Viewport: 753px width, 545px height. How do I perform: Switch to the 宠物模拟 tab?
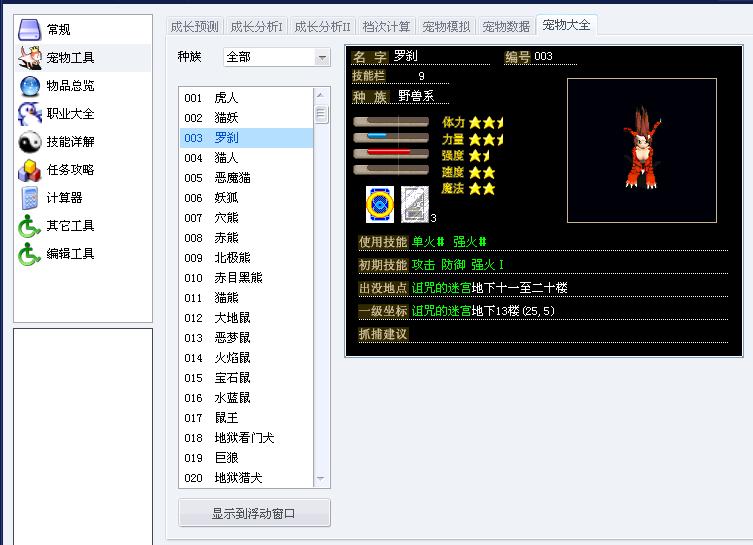click(x=446, y=26)
